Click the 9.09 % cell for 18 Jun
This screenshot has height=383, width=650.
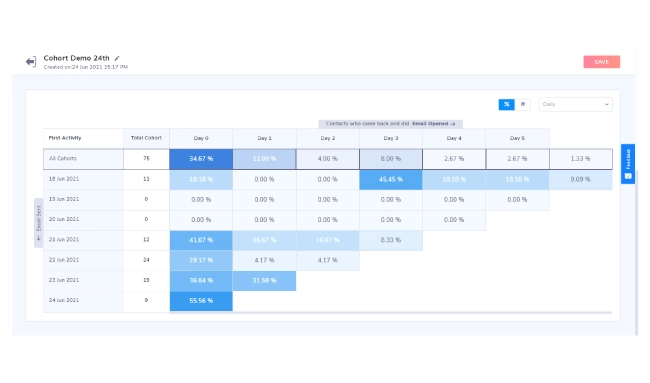coord(580,179)
